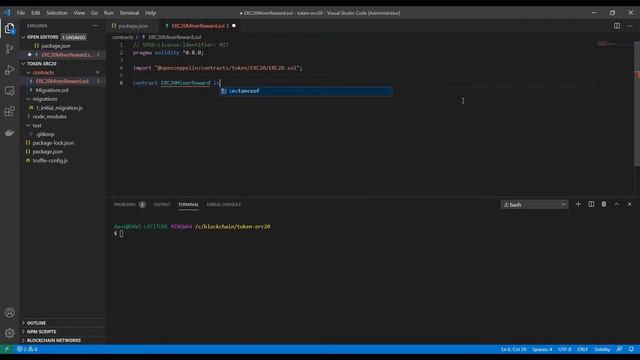
Task: Create a new terminal with plus icon
Action: [578, 204]
